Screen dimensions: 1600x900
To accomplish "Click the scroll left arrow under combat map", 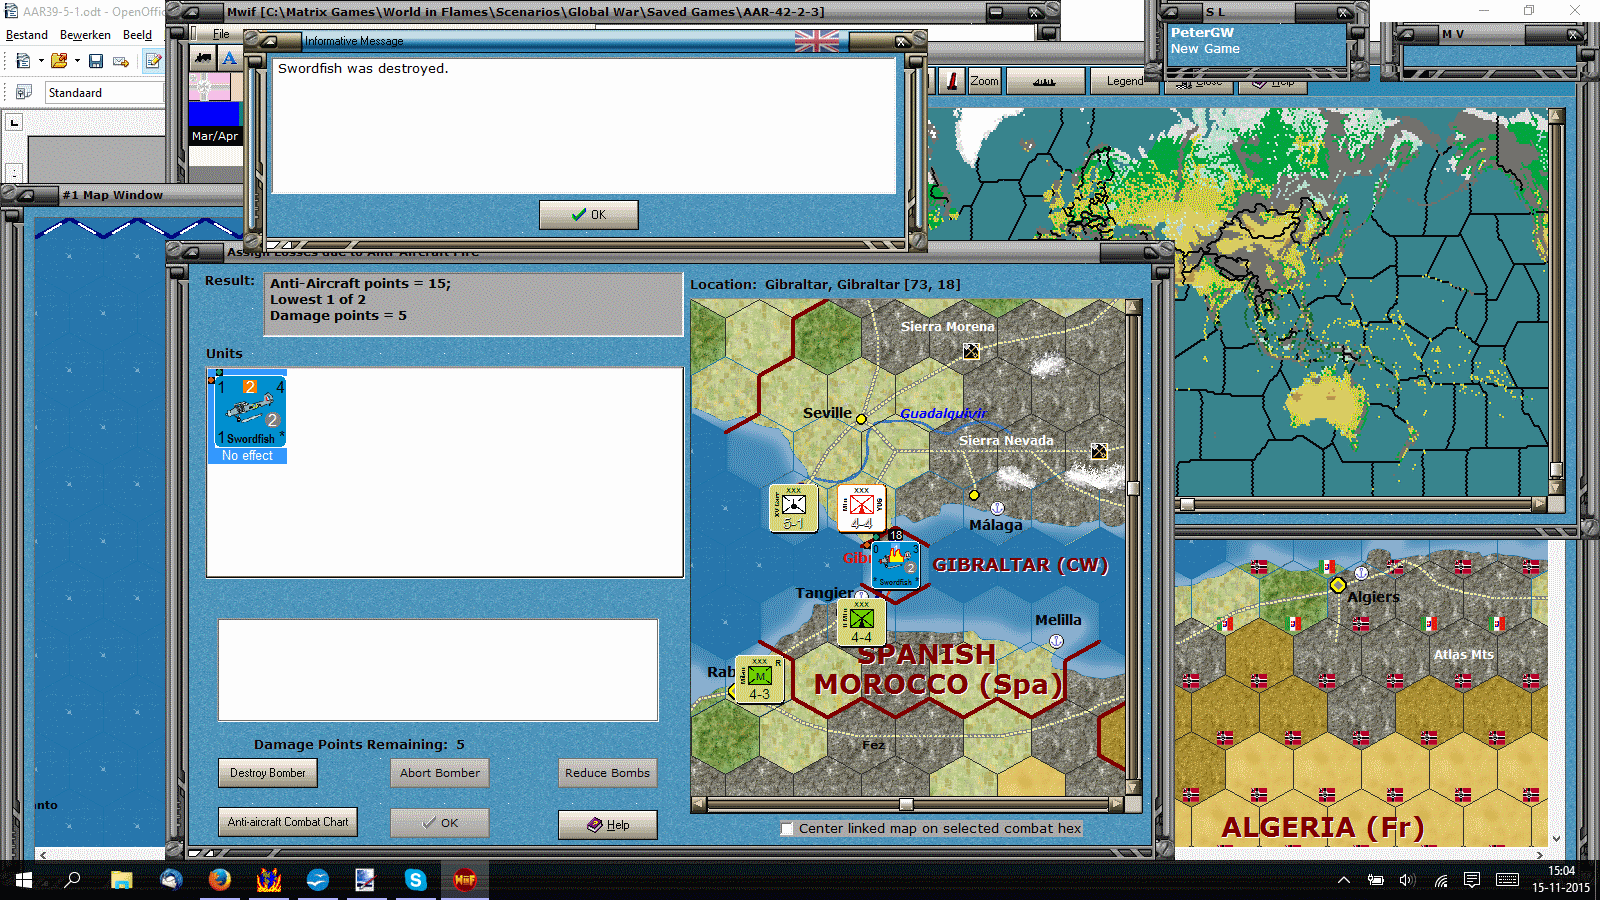I will (x=700, y=804).
